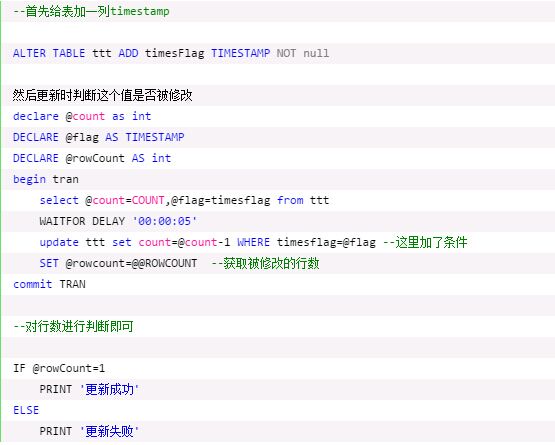Click the 'IF @rowCount=1' line
Screen dimensions: 555x445
point(59,368)
